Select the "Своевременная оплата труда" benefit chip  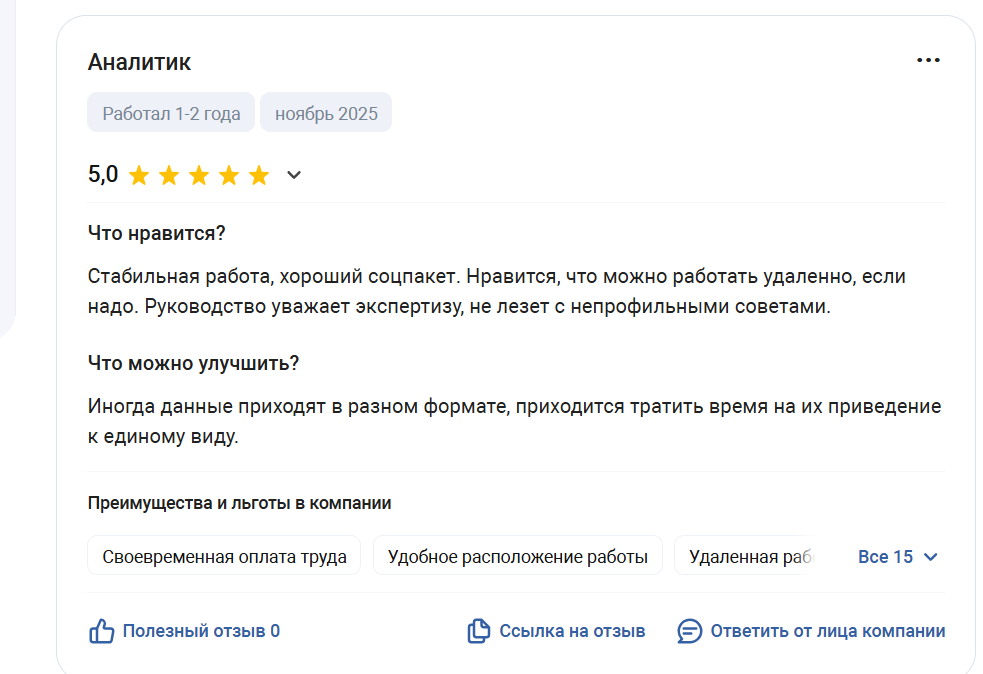click(x=224, y=557)
